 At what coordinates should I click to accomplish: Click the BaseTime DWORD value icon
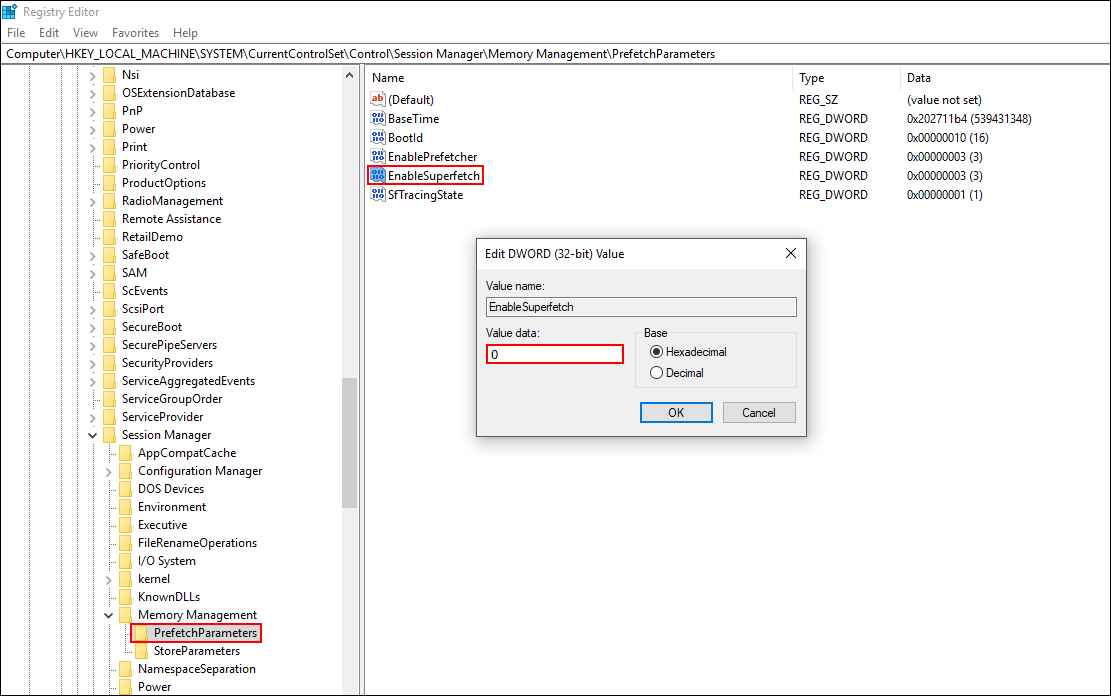378,118
